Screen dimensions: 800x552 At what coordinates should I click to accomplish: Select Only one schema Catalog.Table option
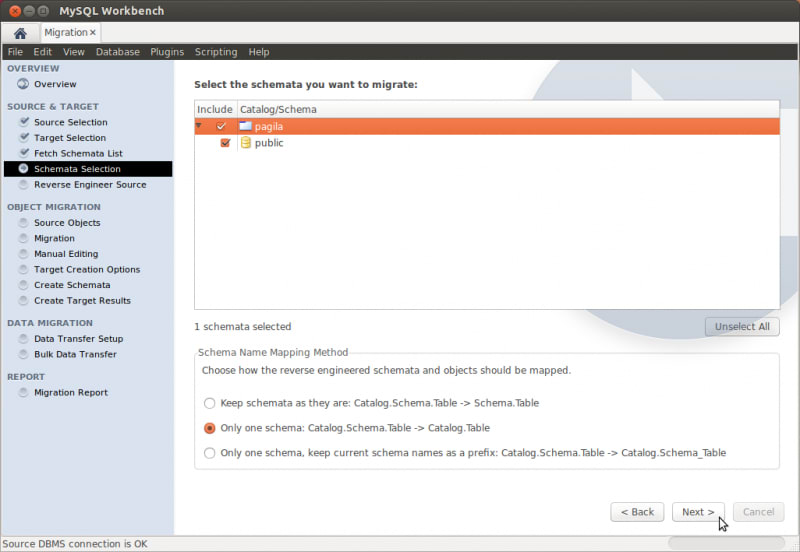tap(209, 428)
